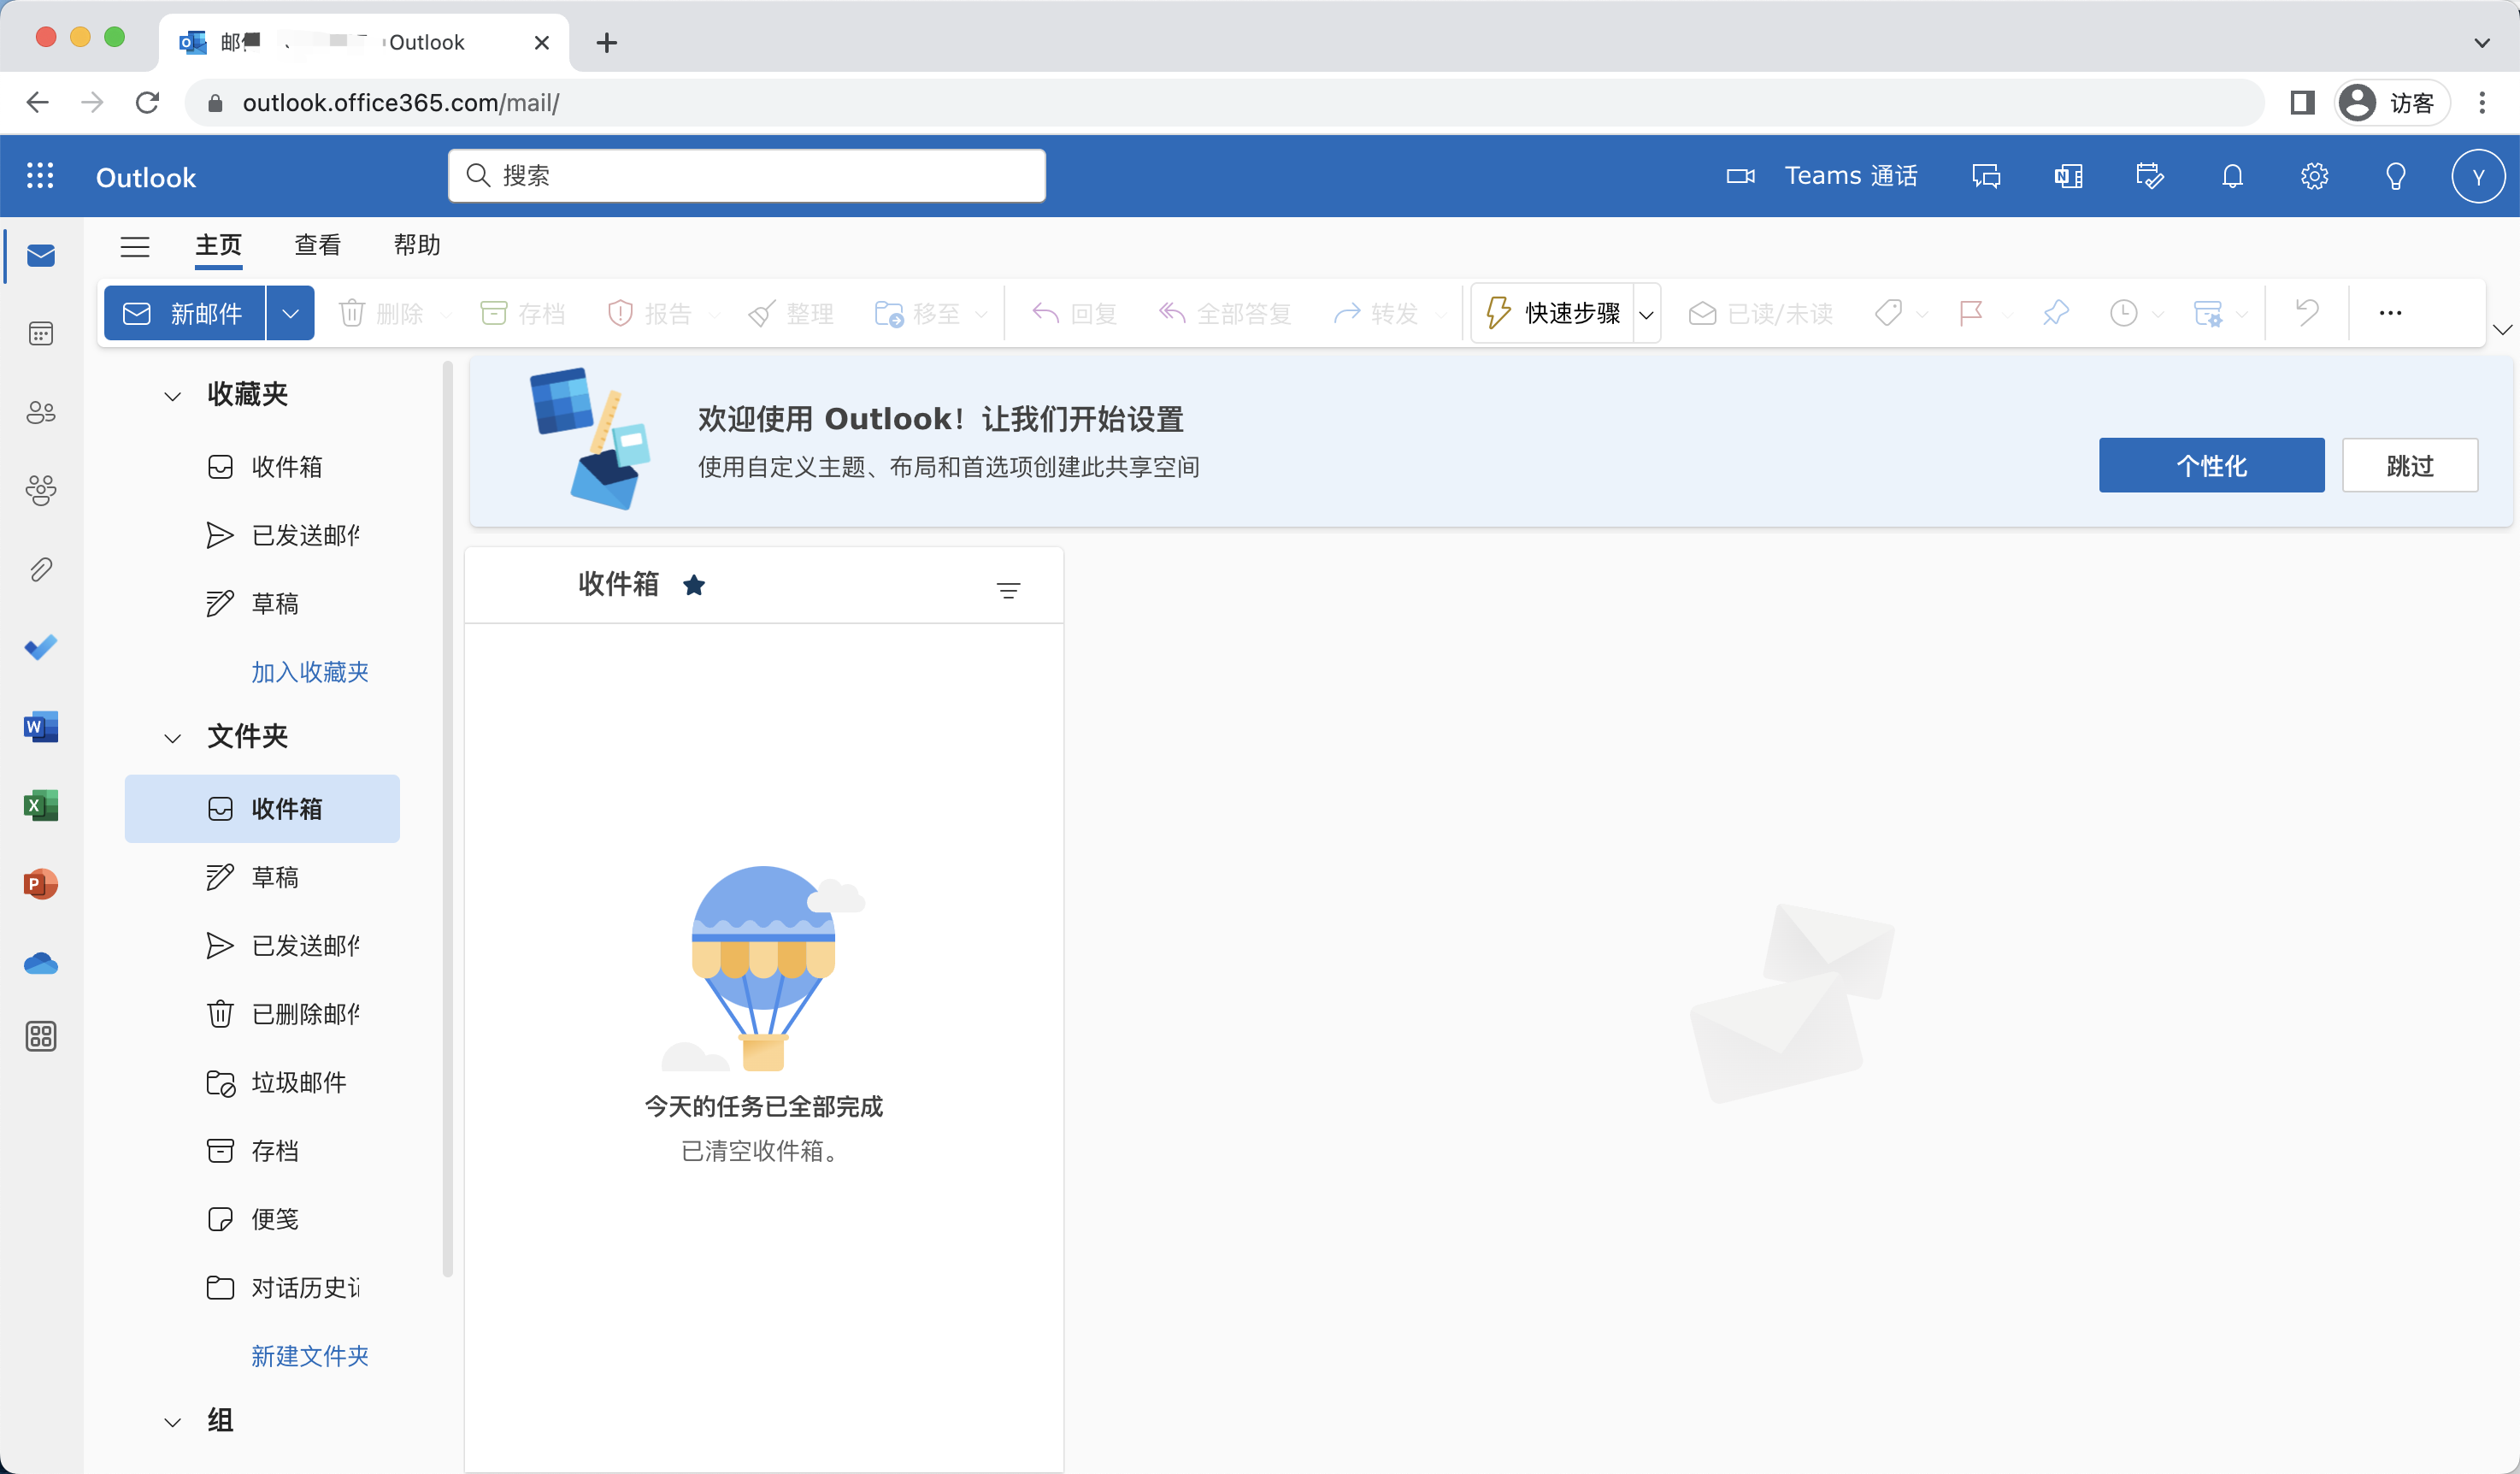
Task: Open the To Do checkmark app
Action: (x=41, y=648)
